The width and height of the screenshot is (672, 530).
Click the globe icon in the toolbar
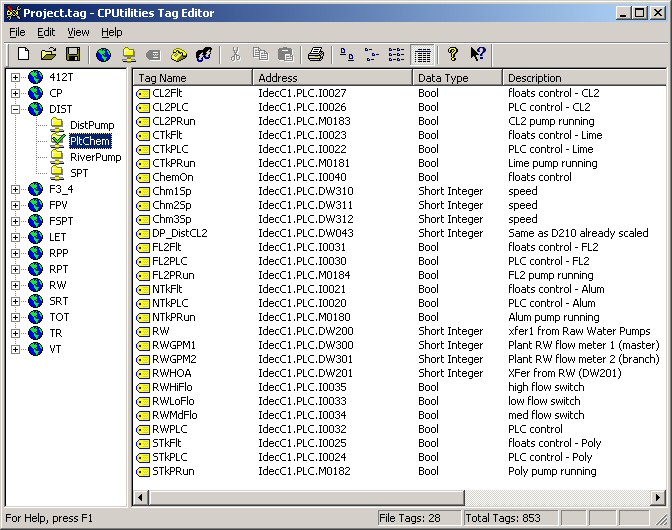(103, 54)
